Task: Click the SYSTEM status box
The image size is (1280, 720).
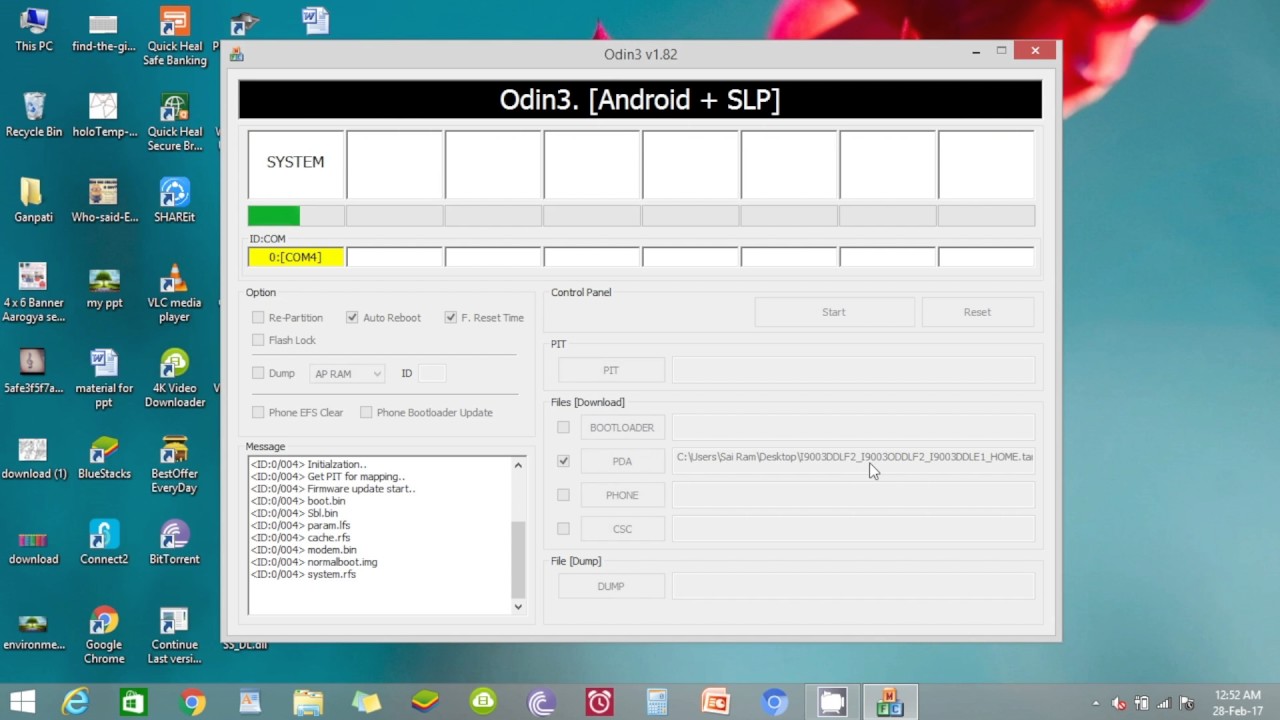Action: 295,163
